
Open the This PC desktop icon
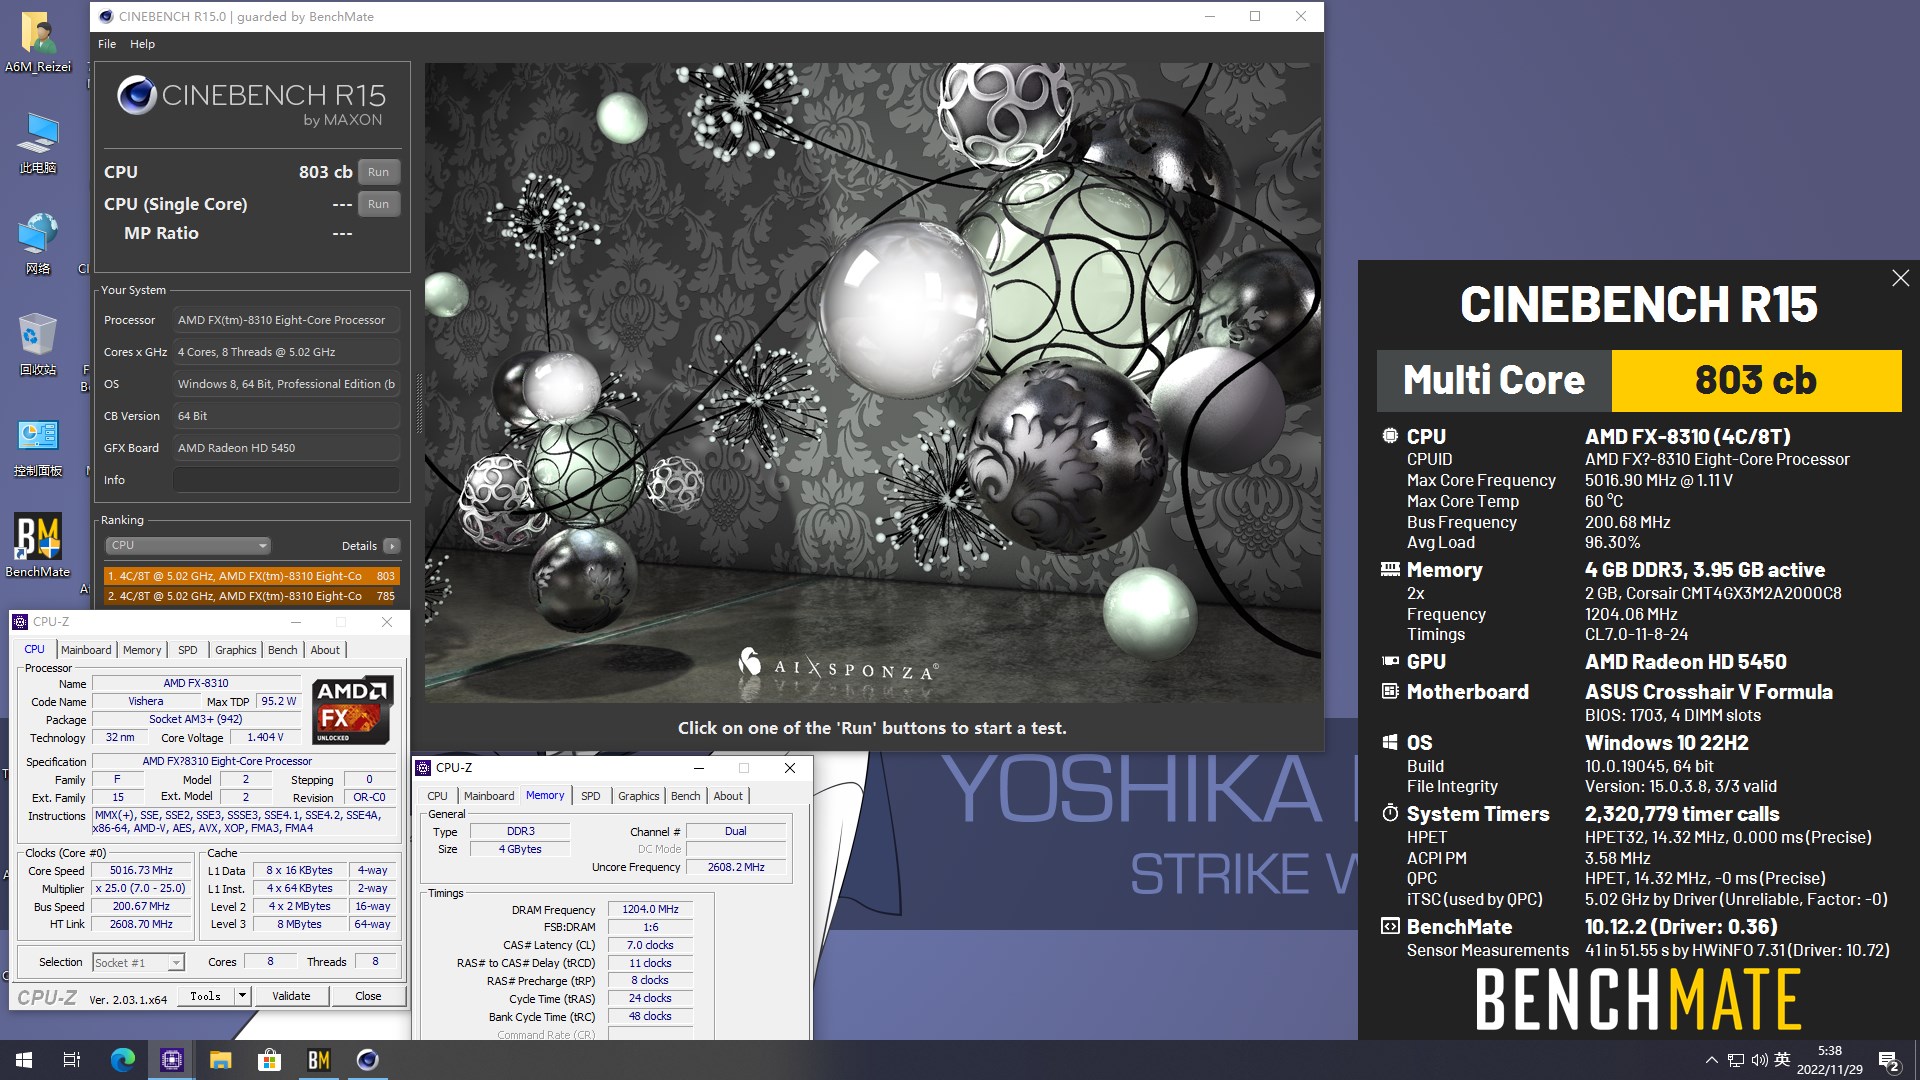pos(38,143)
